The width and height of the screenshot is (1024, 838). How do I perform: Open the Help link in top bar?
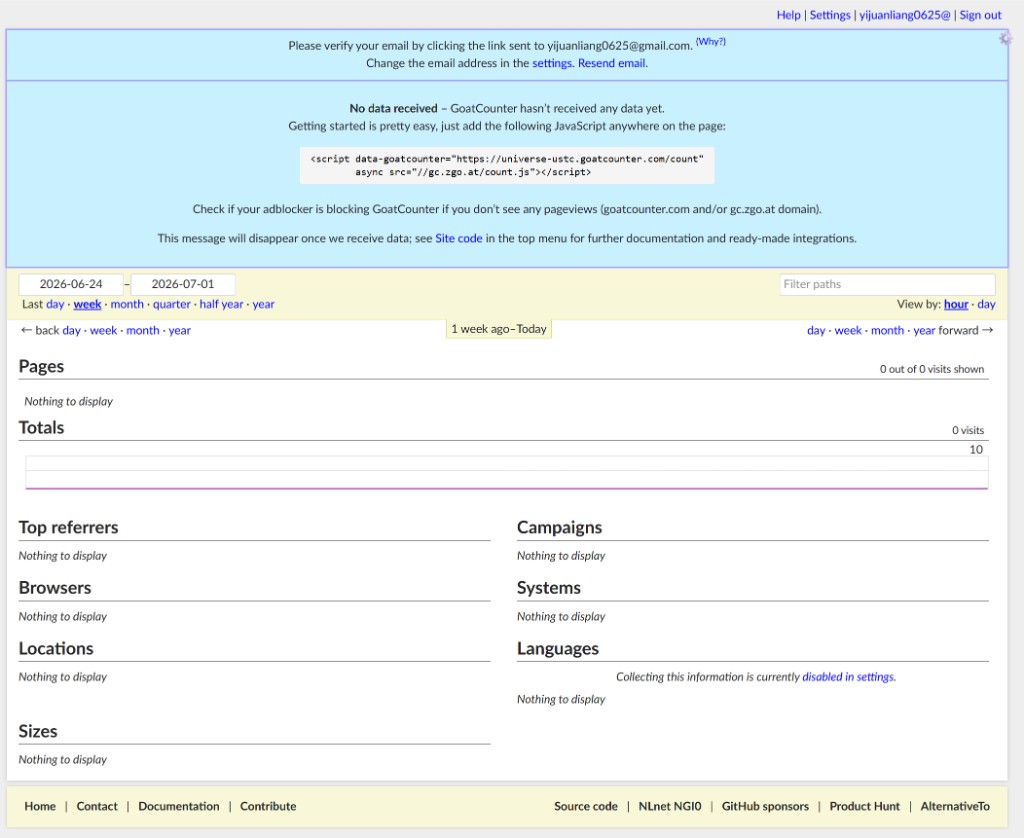[x=788, y=15]
